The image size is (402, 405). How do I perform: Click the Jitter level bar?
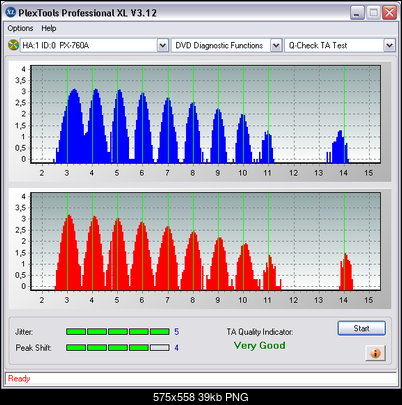(x=118, y=332)
